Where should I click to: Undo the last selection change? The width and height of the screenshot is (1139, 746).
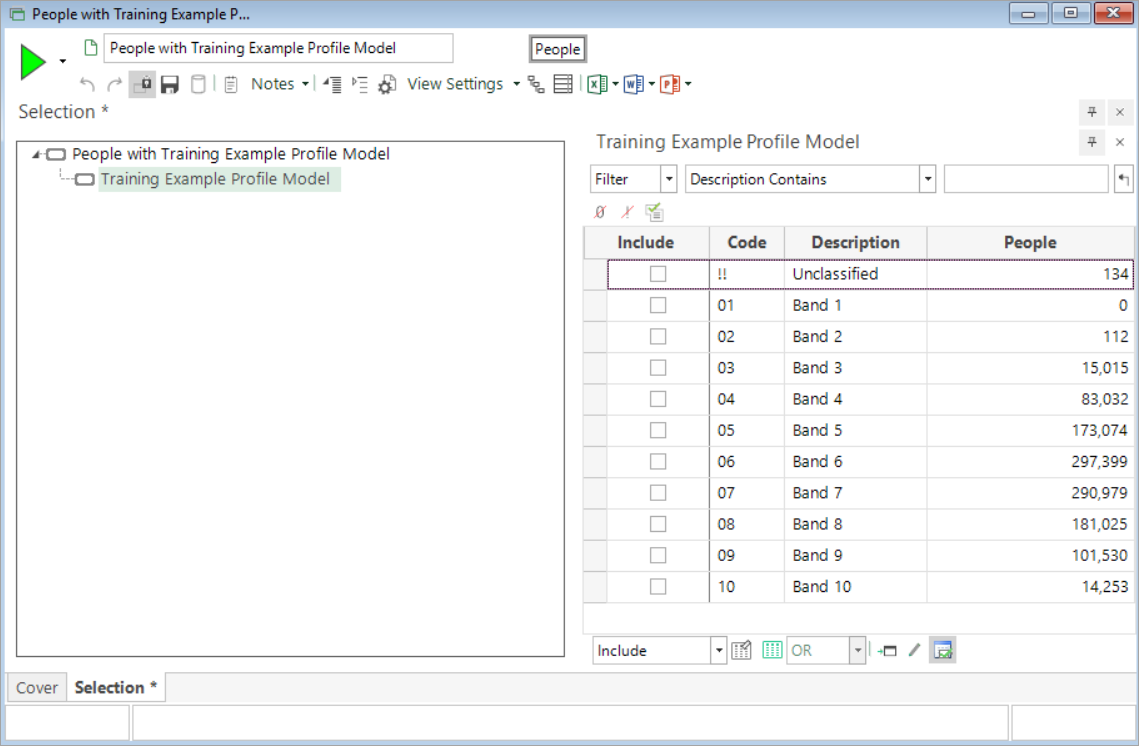pyautogui.click(x=87, y=84)
